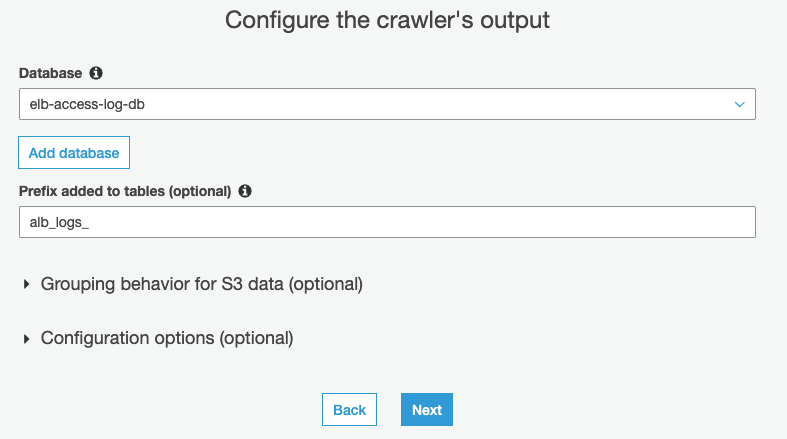This screenshot has width=787, height=439.
Task: Expand Grouping behavior for S3 data section
Action: 200,285
